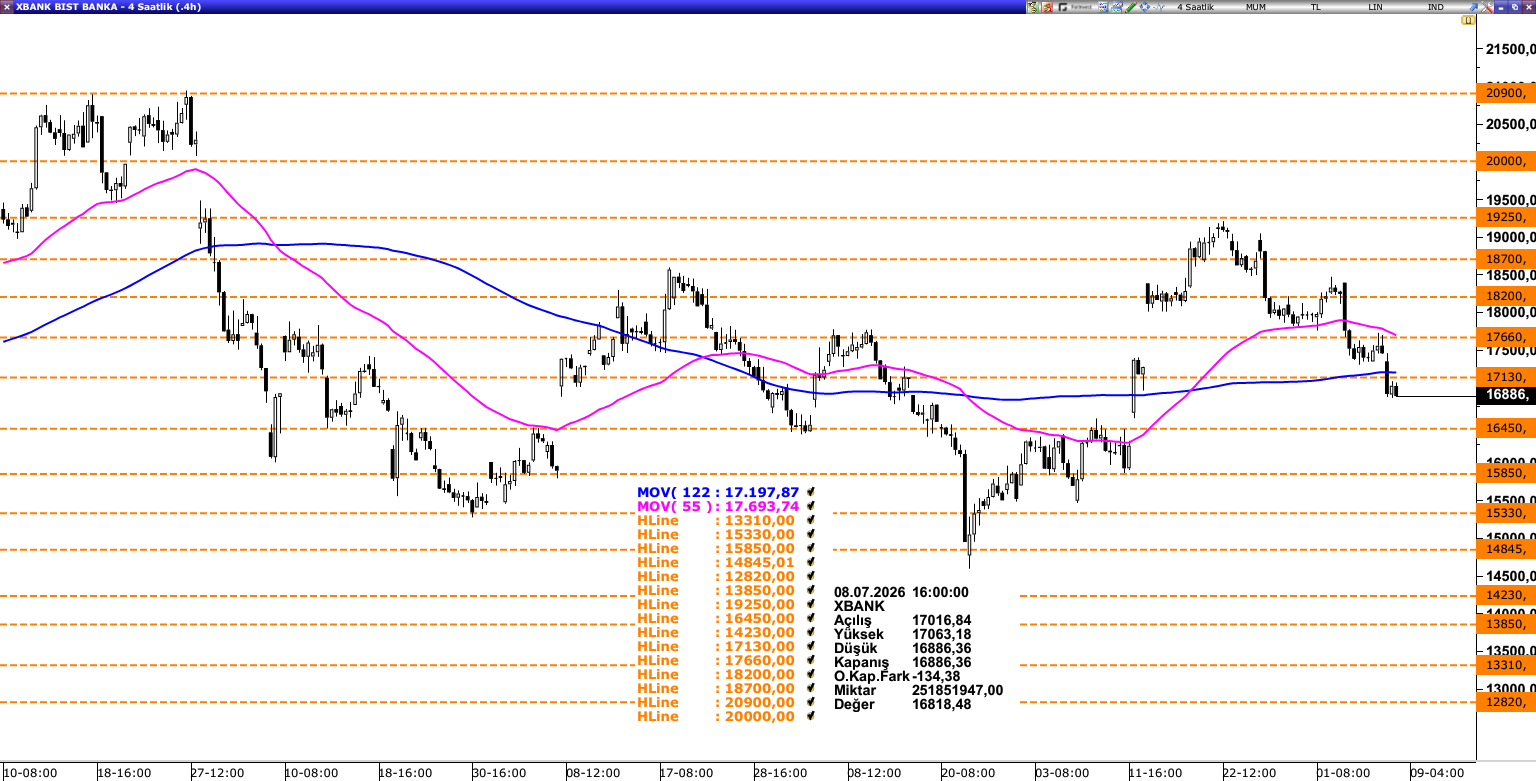Viewport: 1536px width, 781px height.
Task: Click the blue MOV( 122 : 17.197,87 legend entry
Action: pyautogui.click(x=718, y=492)
